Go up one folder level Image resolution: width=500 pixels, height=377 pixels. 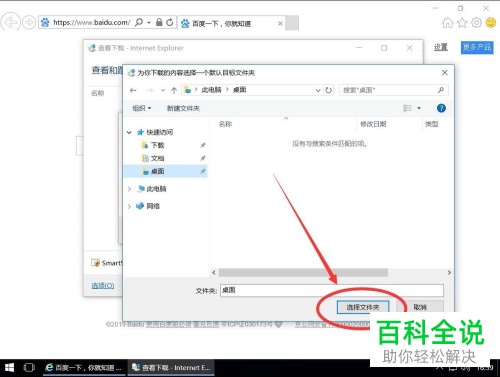(174, 90)
